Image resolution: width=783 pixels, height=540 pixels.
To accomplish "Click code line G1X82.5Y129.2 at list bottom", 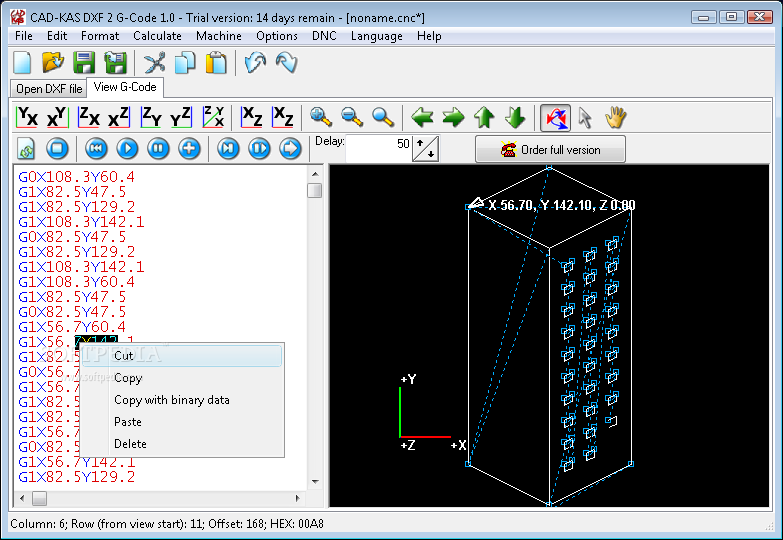I will tap(76, 477).
